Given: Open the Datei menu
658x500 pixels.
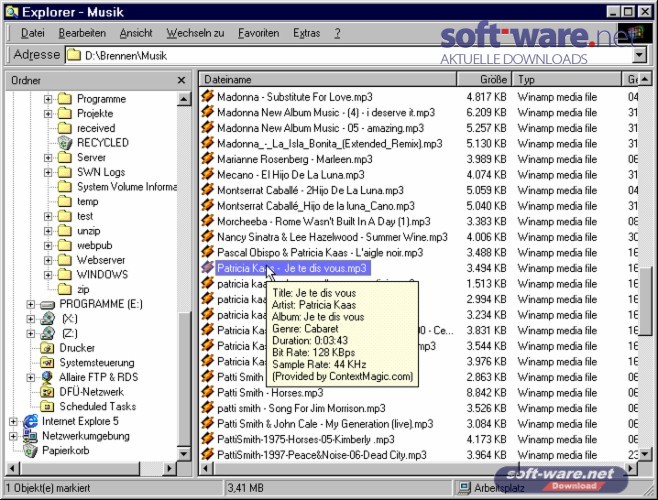Looking at the screenshot, I should (33, 33).
